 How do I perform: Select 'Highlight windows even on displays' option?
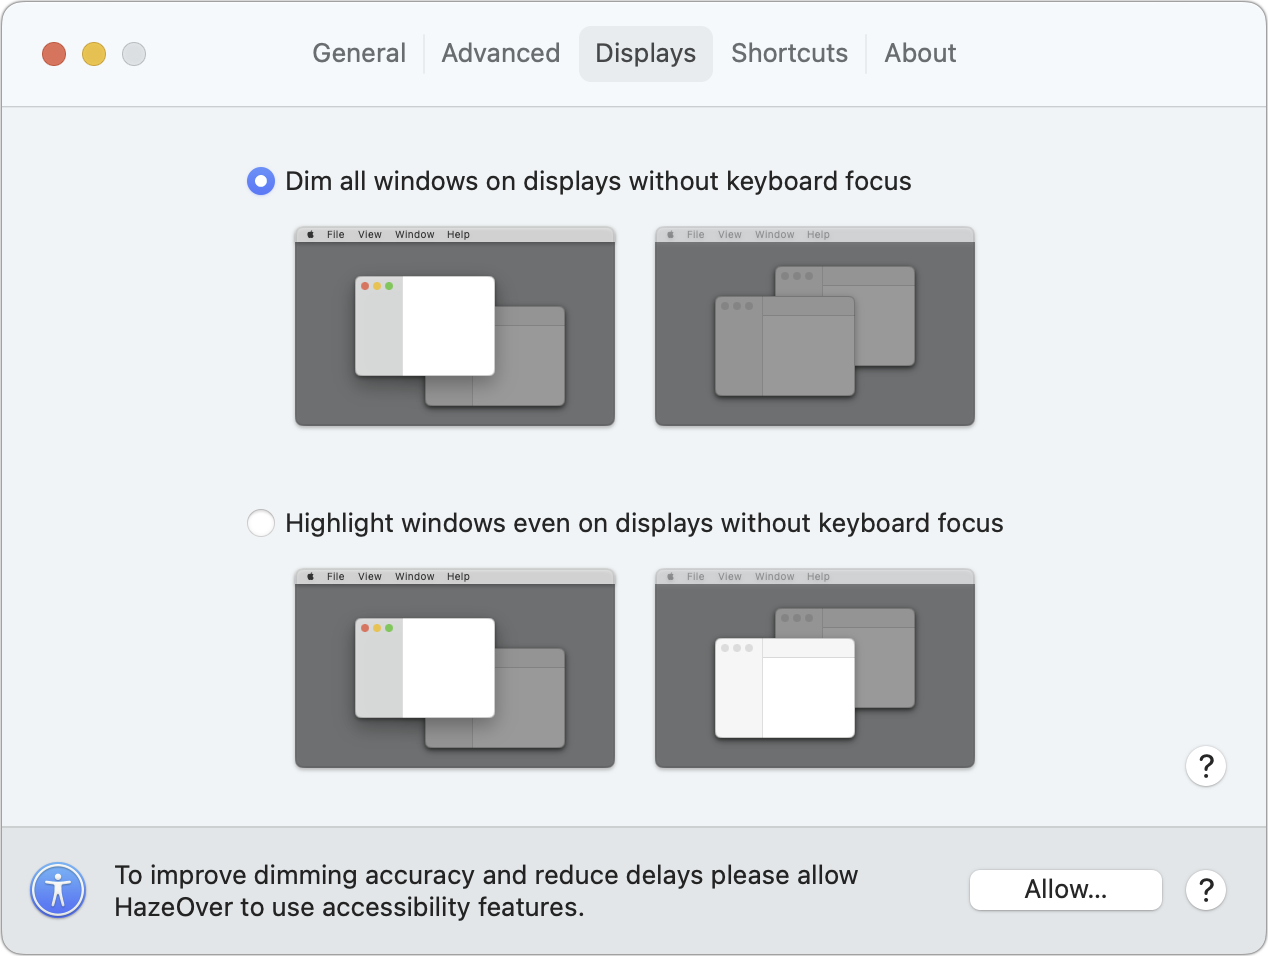(261, 523)
